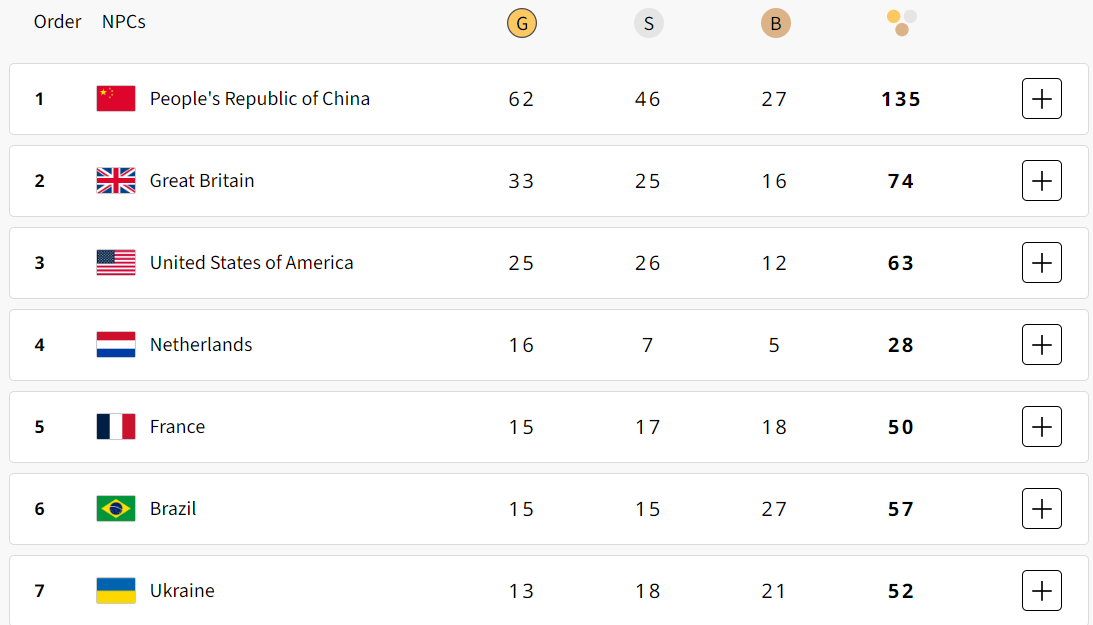The width and height of the screenshot is (1093, 625).
Task: Sort by total medals icon column
Action: [x=901, y=22]
